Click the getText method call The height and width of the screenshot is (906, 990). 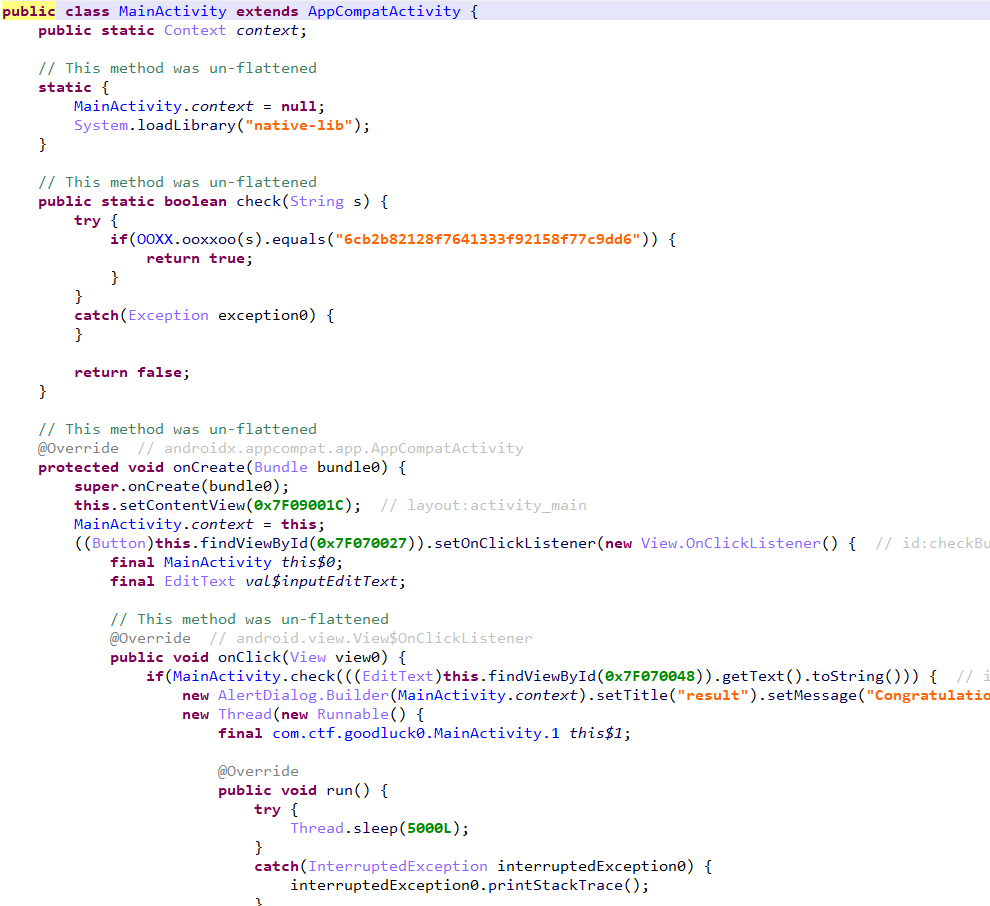pos(753,676)
